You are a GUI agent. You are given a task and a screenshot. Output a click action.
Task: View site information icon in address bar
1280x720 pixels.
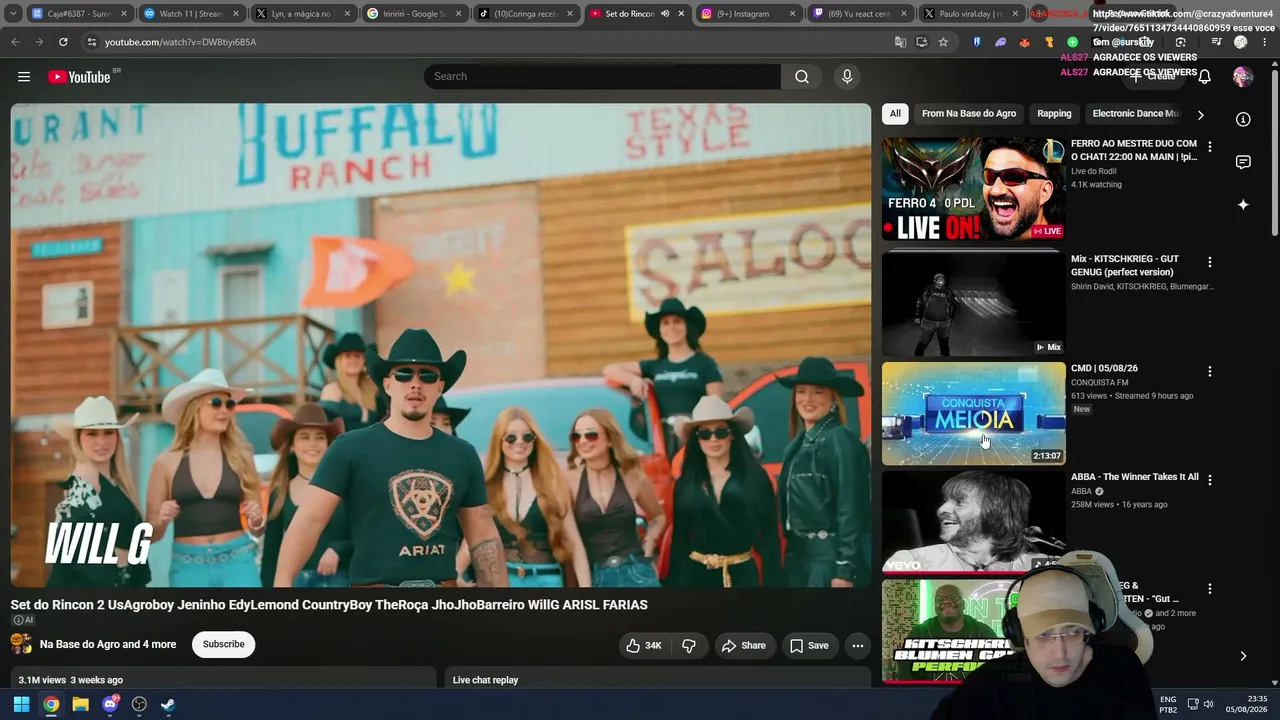tap(91, 42)
